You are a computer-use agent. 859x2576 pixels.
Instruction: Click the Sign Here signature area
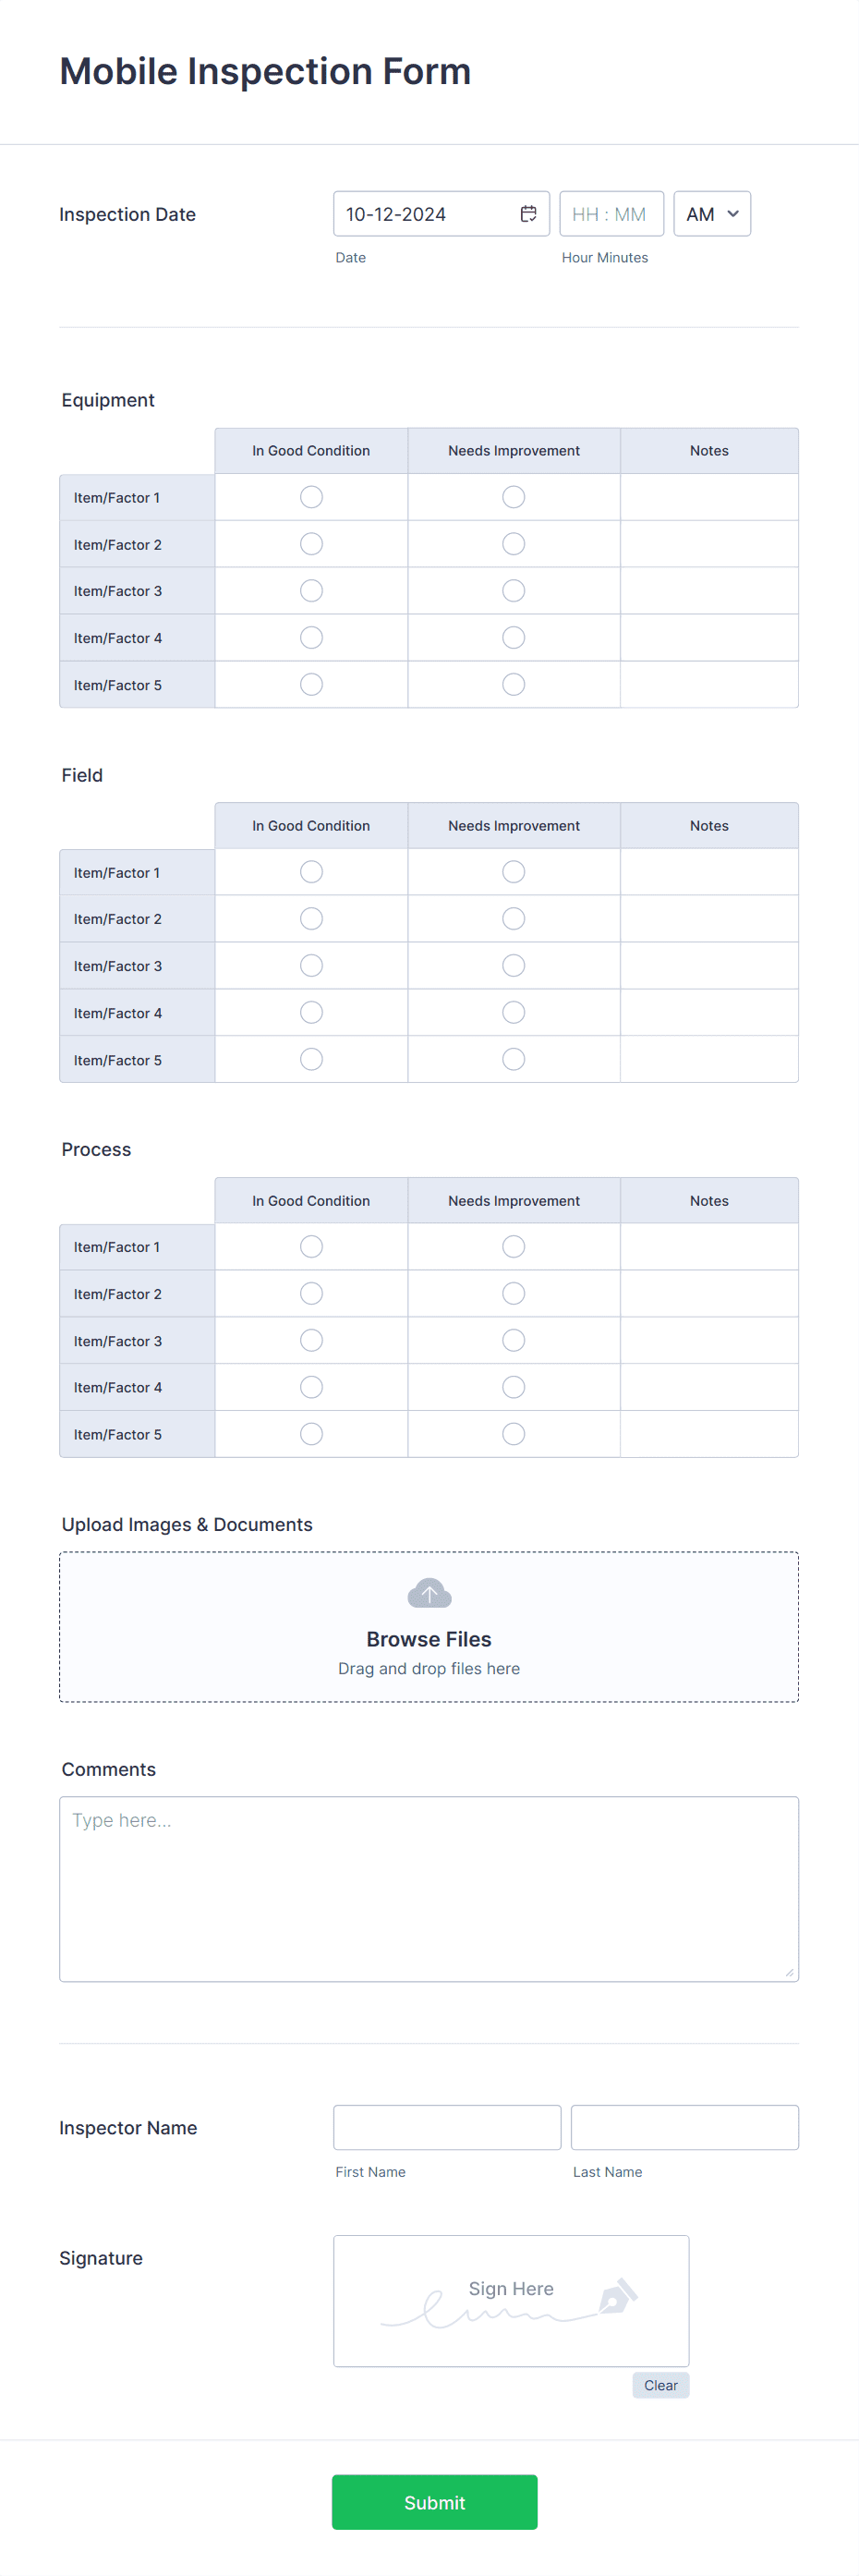[511, 2300]
